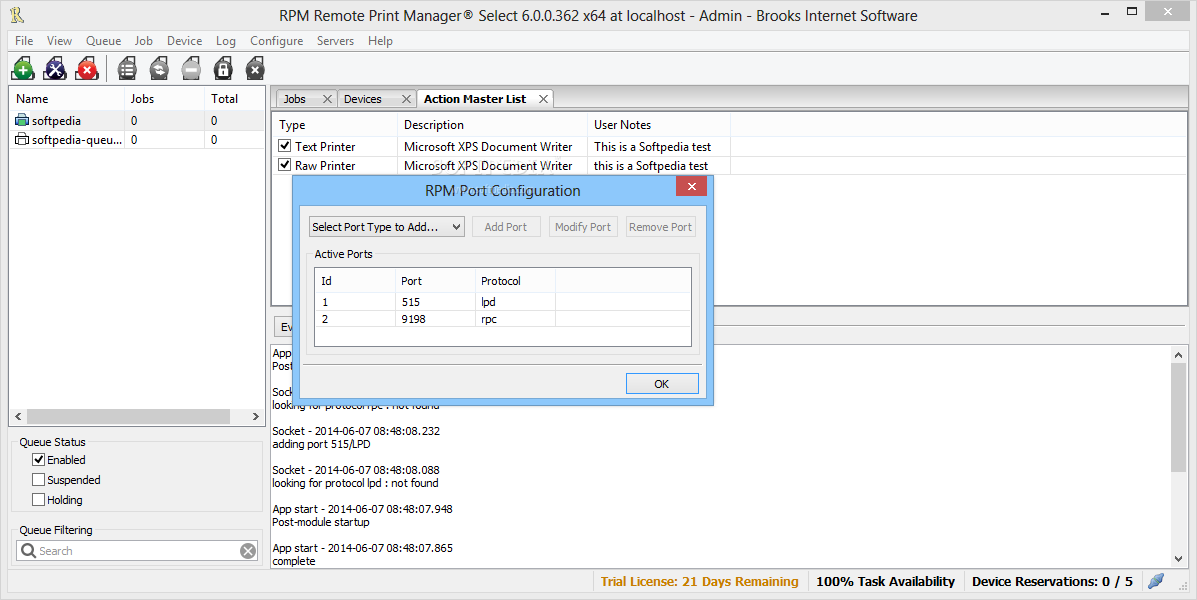Click the green plus add queue icon
The width and height of the screenshot is (1197, 600).
[23, 69]
